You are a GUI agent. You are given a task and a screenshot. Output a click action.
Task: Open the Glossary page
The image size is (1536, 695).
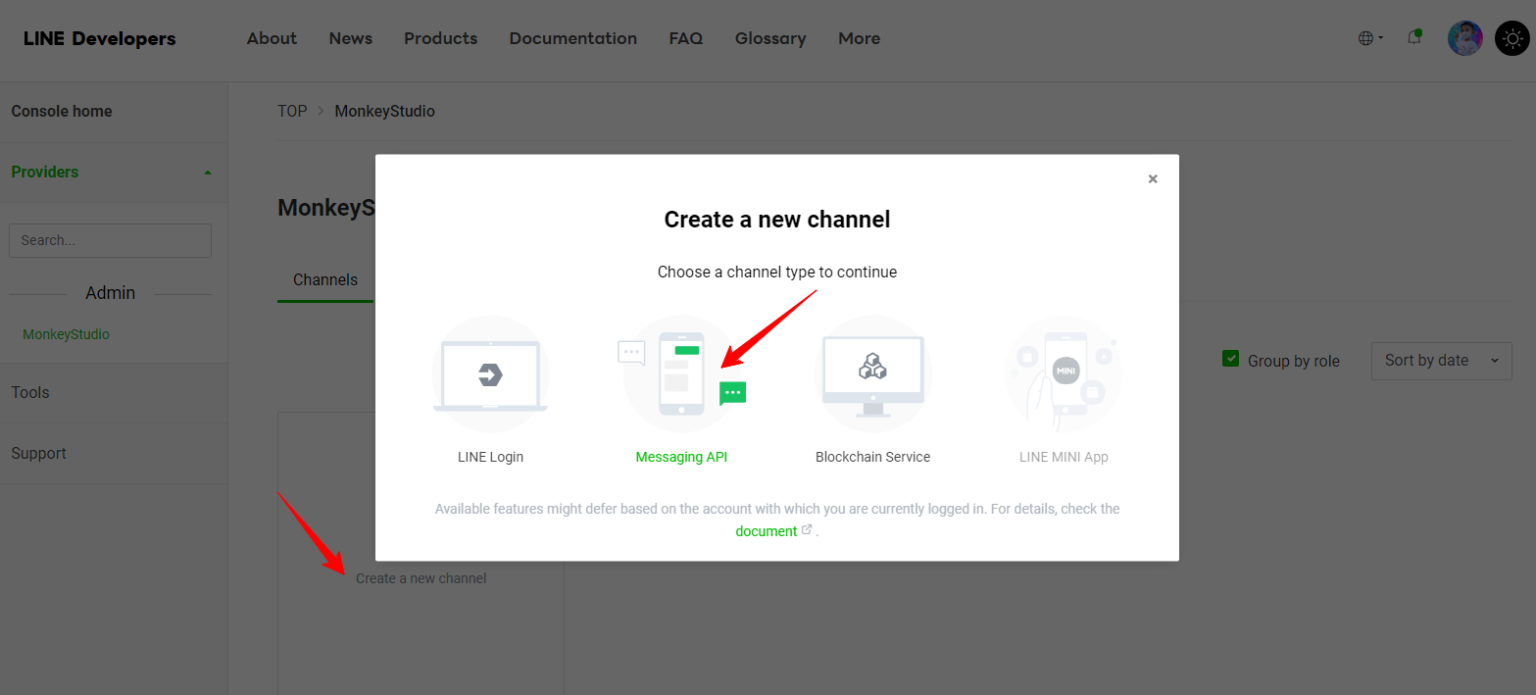tap(770, 38)
